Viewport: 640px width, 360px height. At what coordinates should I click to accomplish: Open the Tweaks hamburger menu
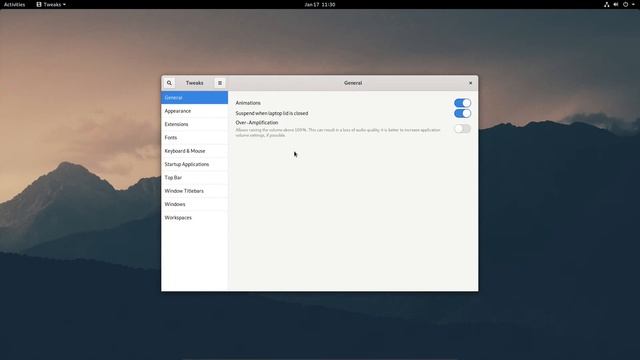click(x=220, y=83)
